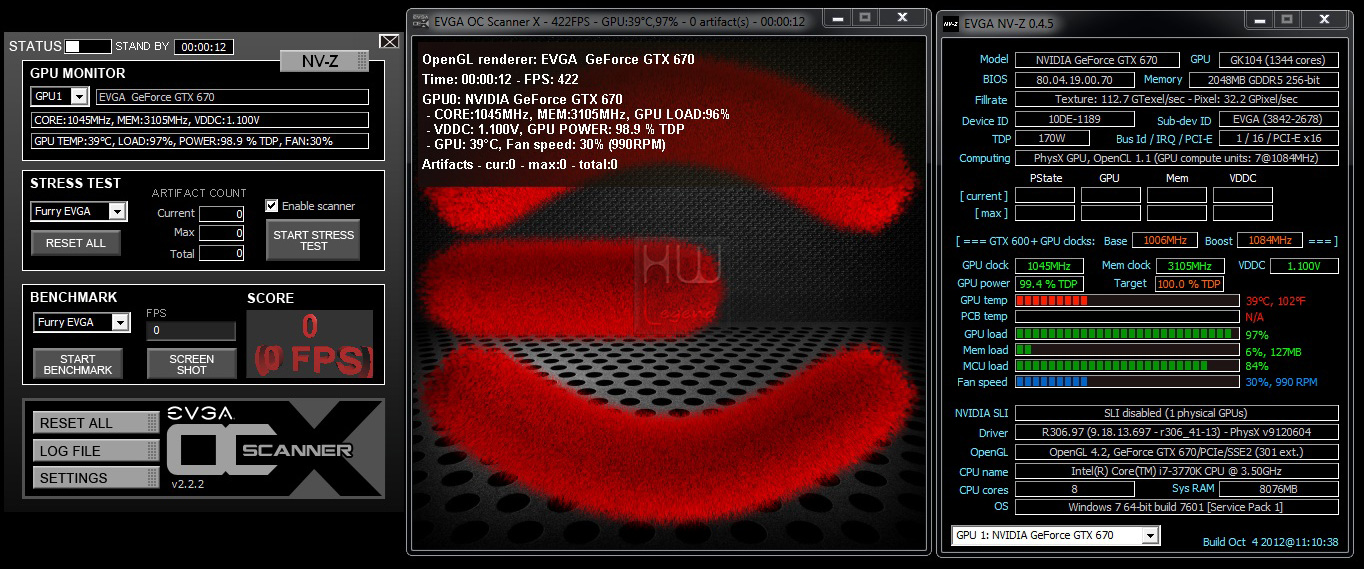The width and height of the screenshot is (1364, 569).
Task: Click the Sub-dev ID EVGA (3842-2678) field
Action: pyautogui.click(x=1278, y=120)
